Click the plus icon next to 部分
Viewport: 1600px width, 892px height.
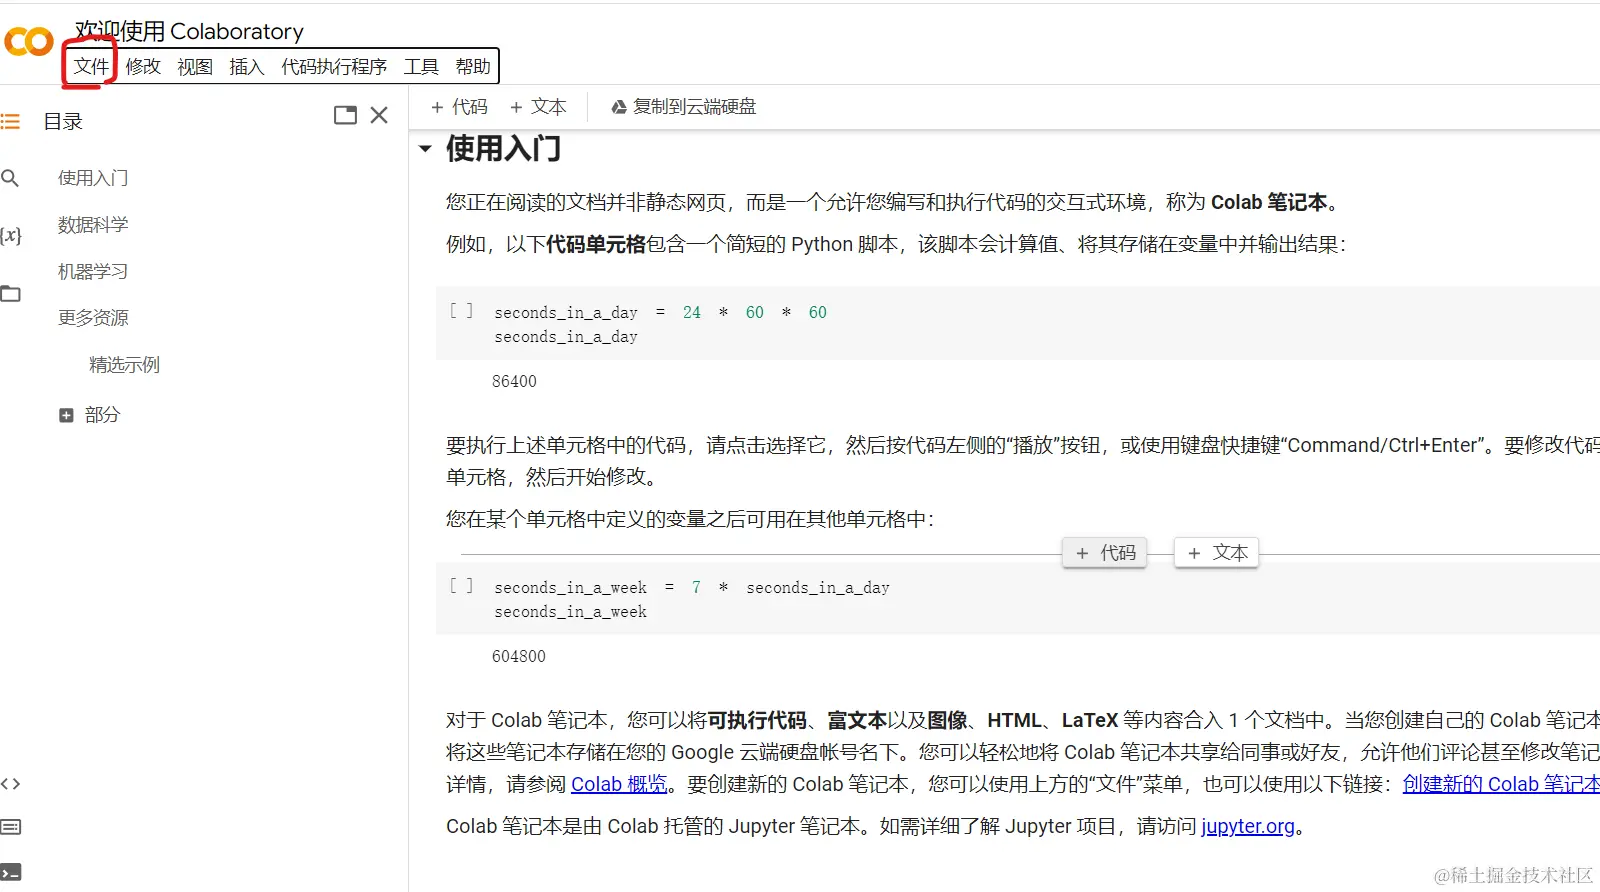click(x=66, y=415)
